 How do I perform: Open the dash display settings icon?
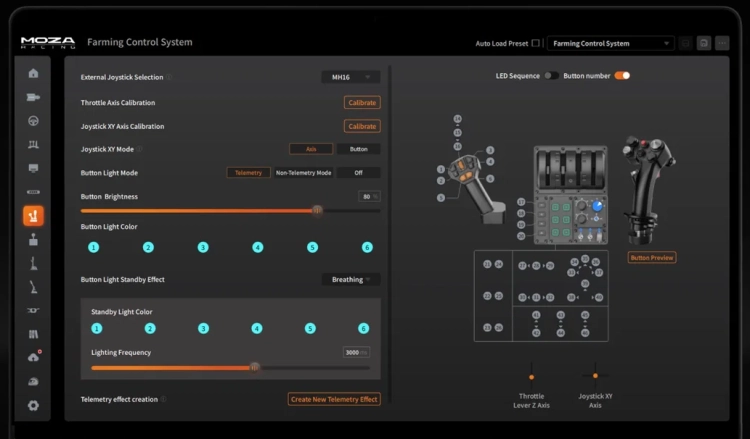(33, 168)
